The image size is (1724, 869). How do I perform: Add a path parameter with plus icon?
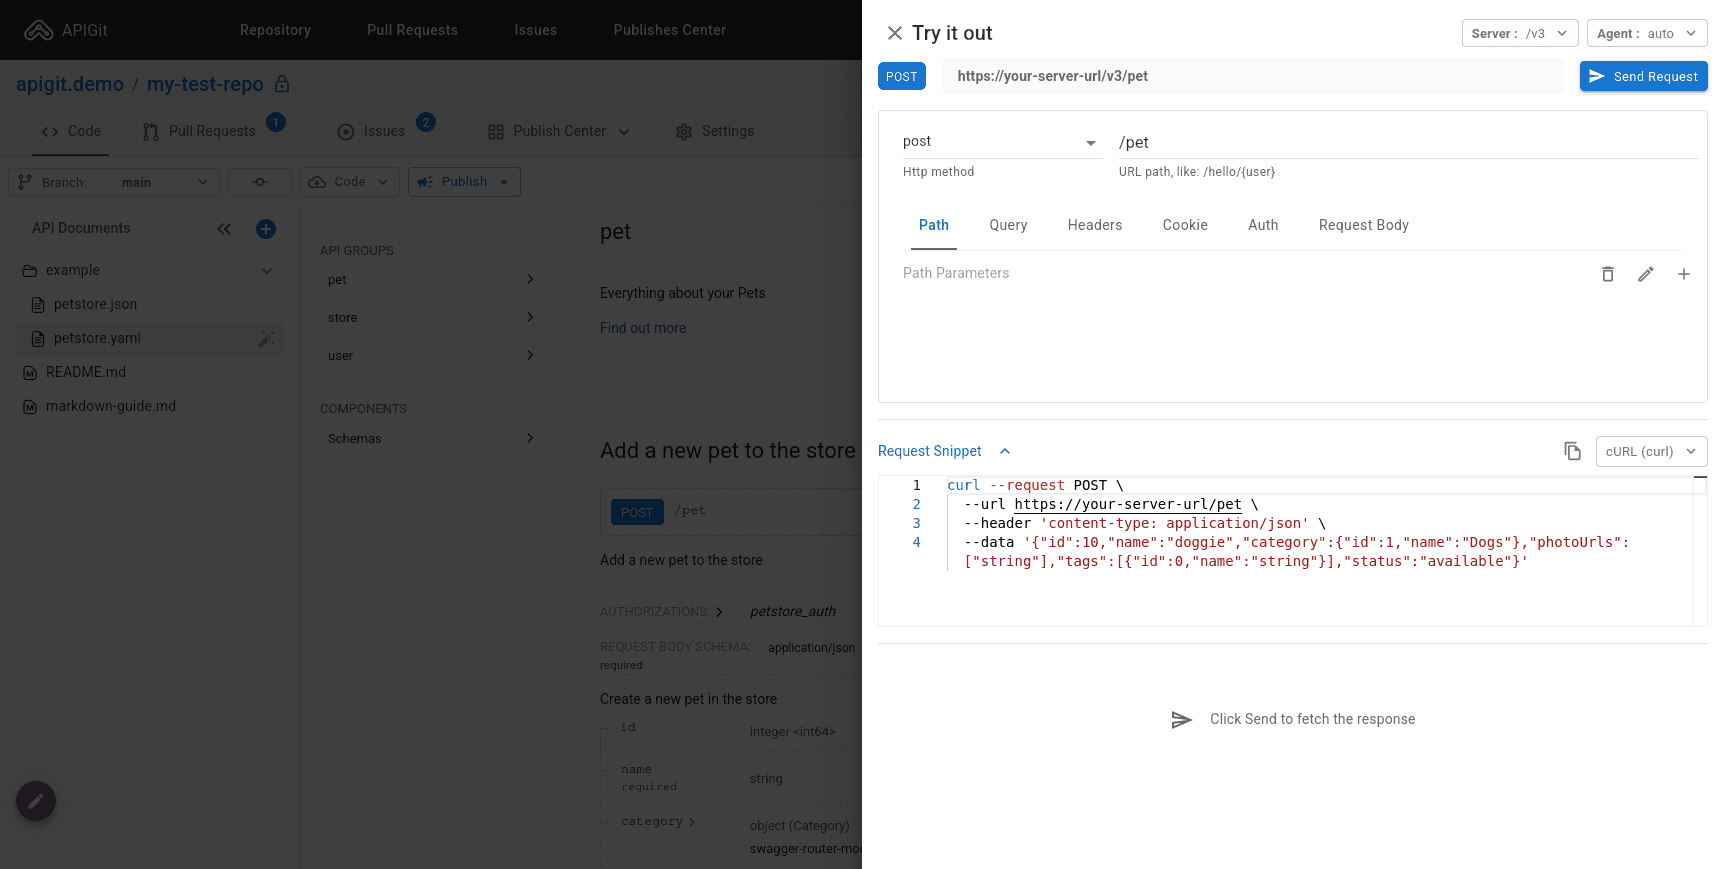tap(1684, 274)
